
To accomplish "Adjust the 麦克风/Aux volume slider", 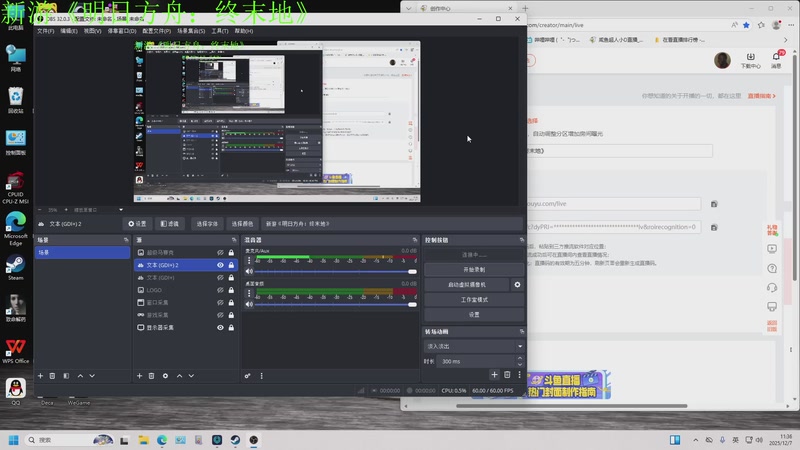I will [336, 271].
